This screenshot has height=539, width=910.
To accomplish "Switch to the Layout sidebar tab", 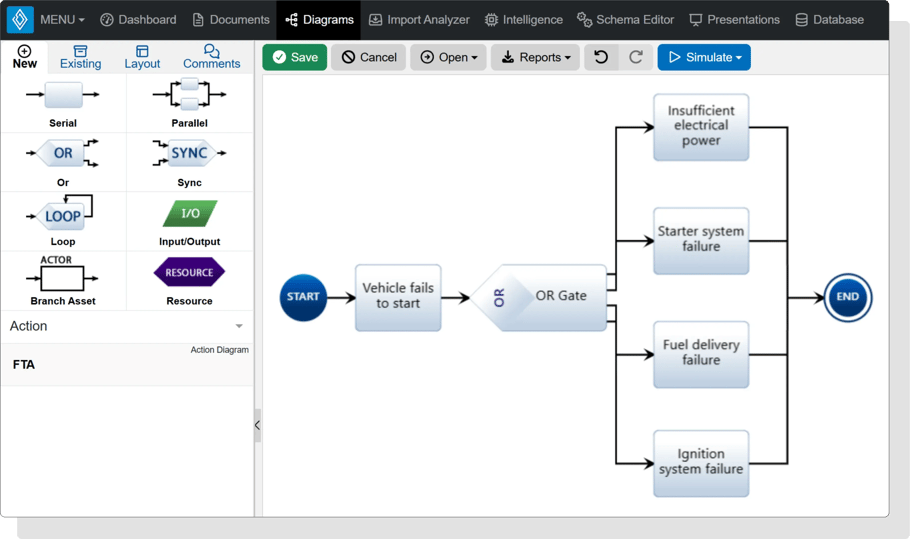I will click(x=142, y=57).
